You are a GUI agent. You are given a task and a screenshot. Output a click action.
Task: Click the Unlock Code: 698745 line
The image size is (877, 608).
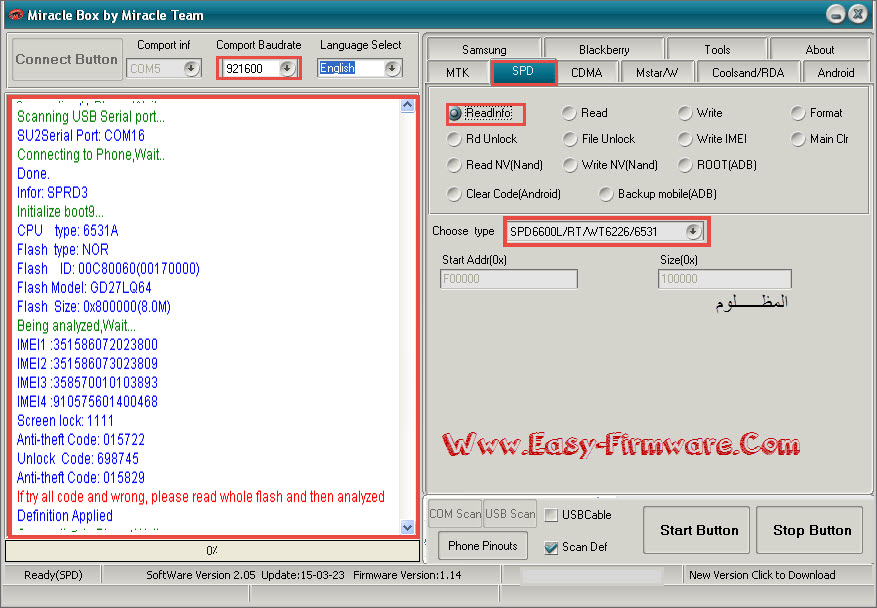tap(78, 459)
